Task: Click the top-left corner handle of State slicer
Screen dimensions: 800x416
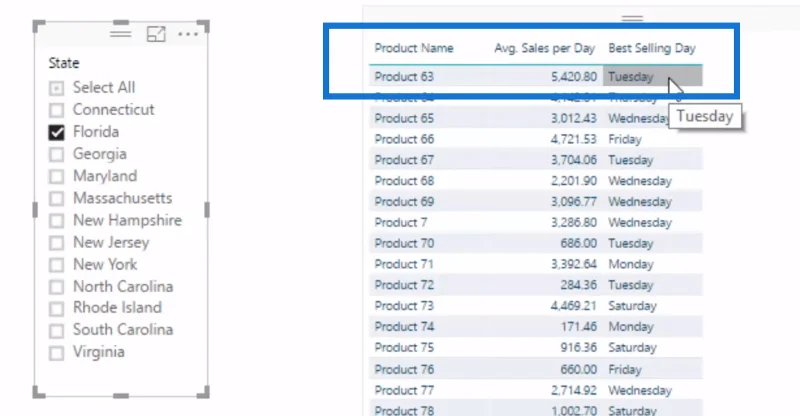Action: click(38, 26)
